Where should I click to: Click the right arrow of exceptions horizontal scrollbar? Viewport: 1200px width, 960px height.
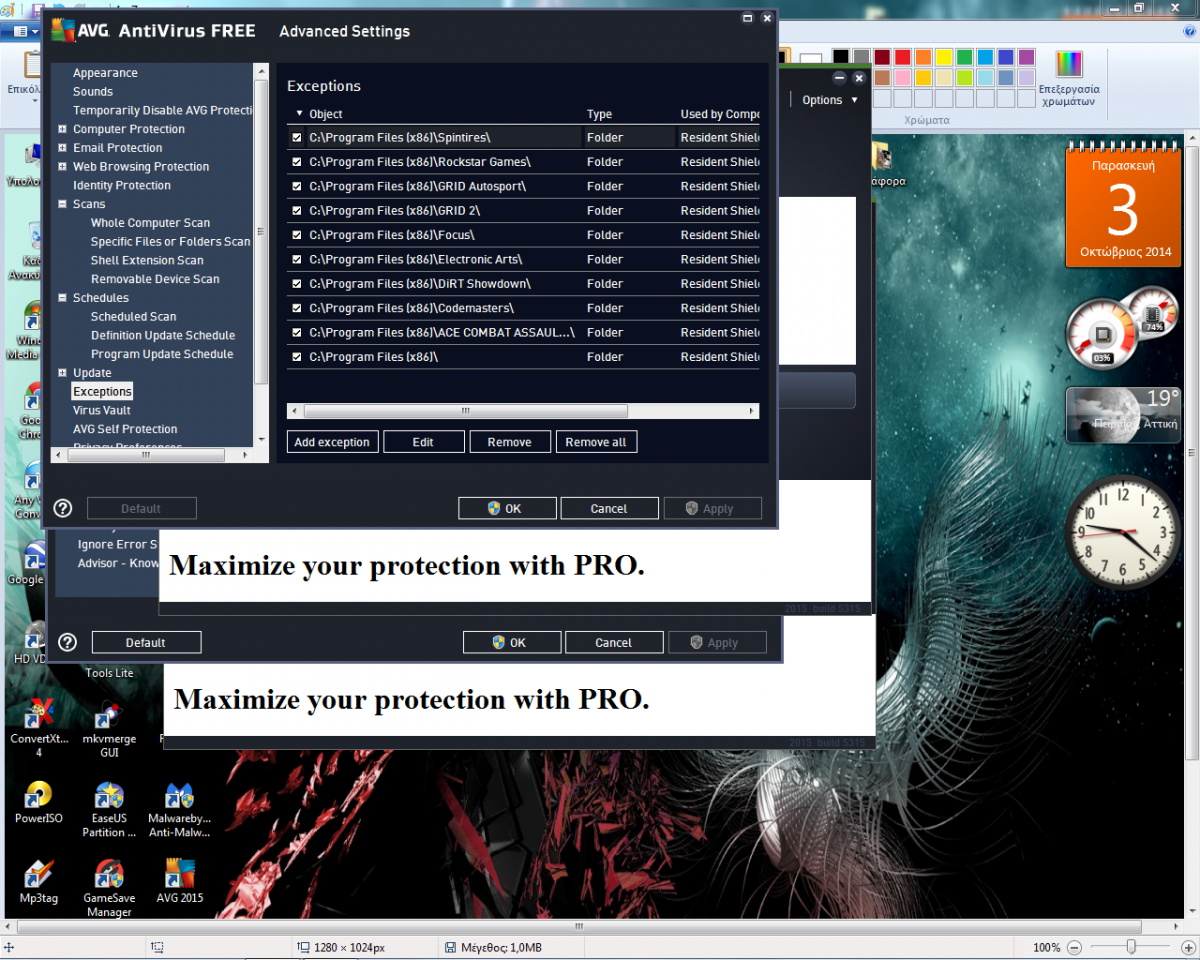752,411
